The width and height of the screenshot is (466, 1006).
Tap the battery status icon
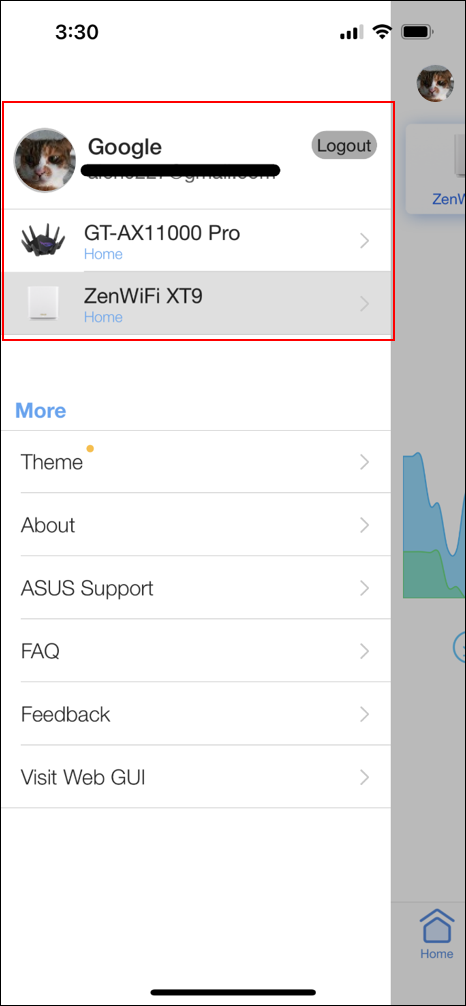tap(417, 32)
